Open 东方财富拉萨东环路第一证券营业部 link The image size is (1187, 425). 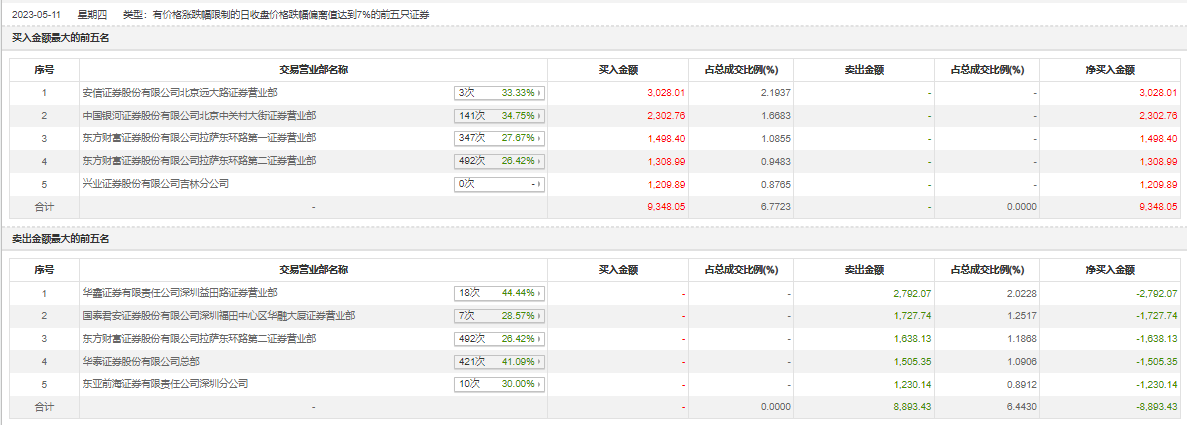point(199,138)
